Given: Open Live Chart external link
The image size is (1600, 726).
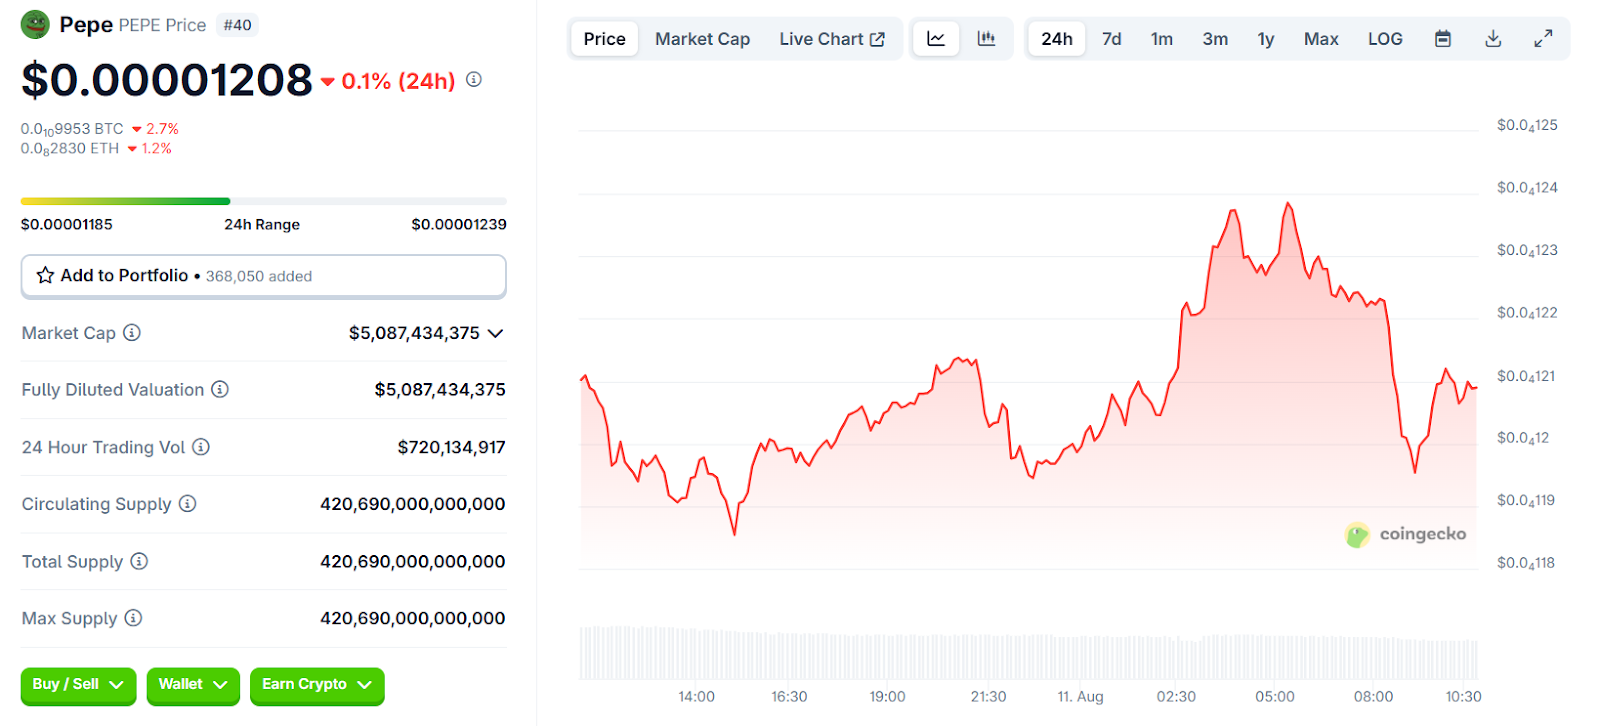Looking at the screenshot, I should click(831, 39).
